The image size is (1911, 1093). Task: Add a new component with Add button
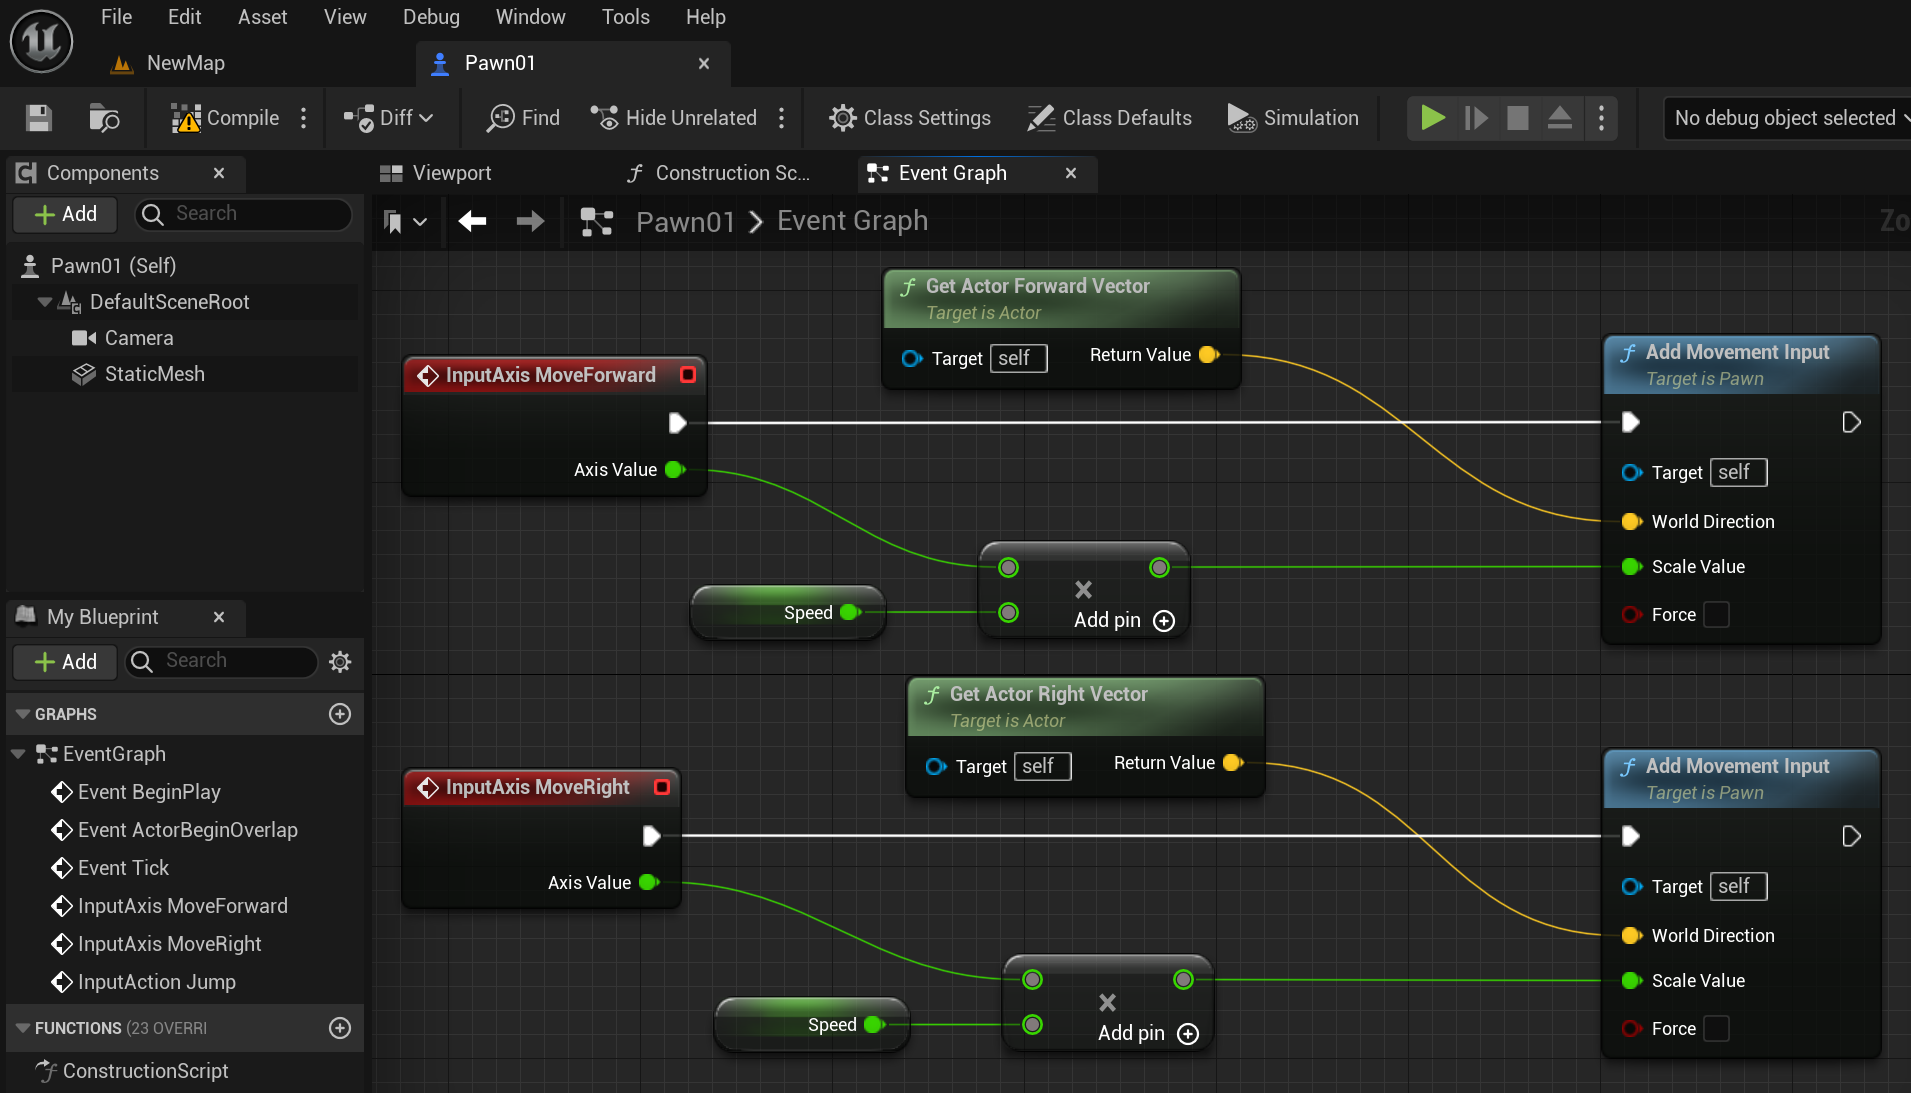[x=65, y=214]
